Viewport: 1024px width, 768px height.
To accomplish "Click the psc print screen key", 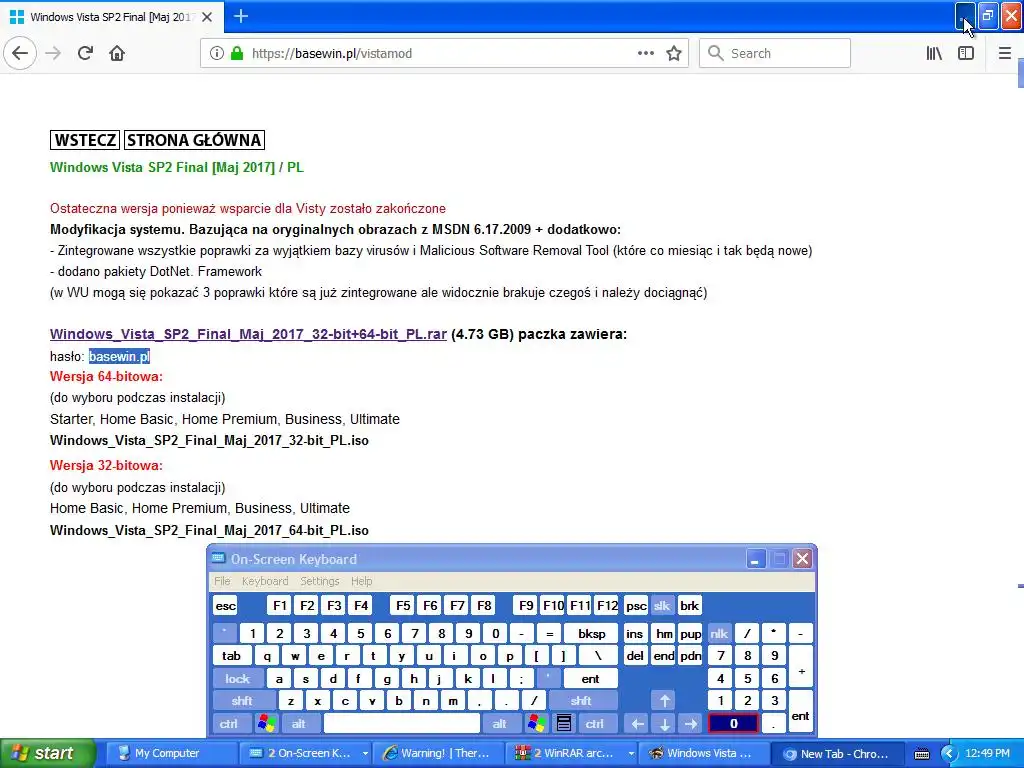I will point(636,606).
